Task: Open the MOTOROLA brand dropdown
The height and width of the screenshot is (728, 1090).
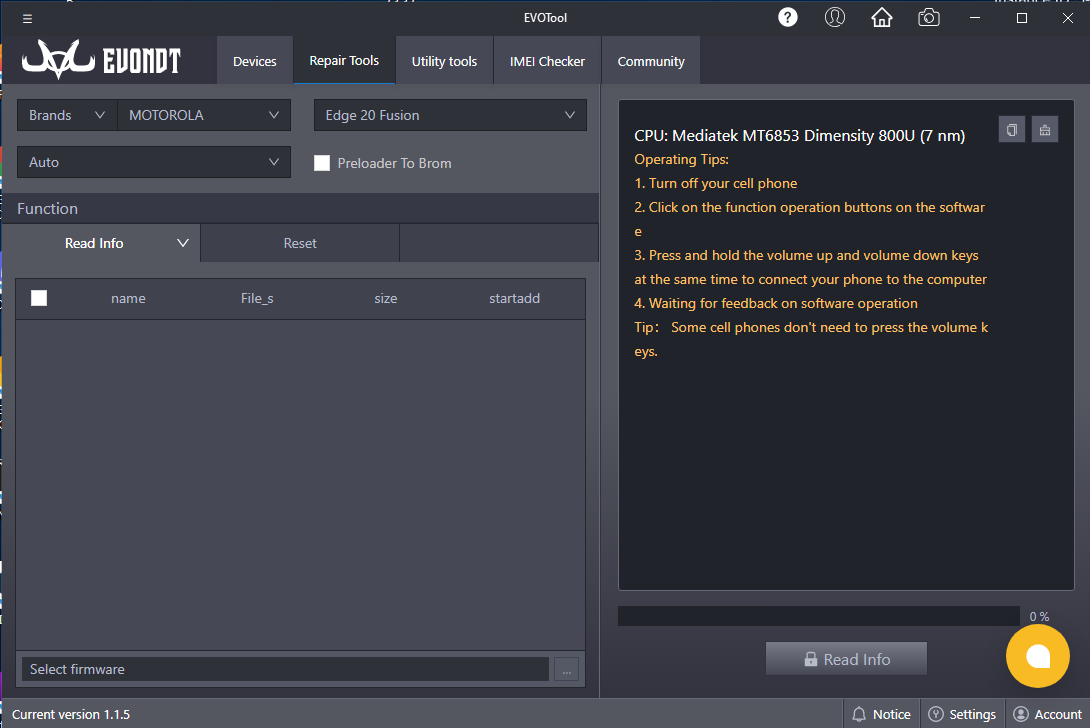Action: click(204, 115)
